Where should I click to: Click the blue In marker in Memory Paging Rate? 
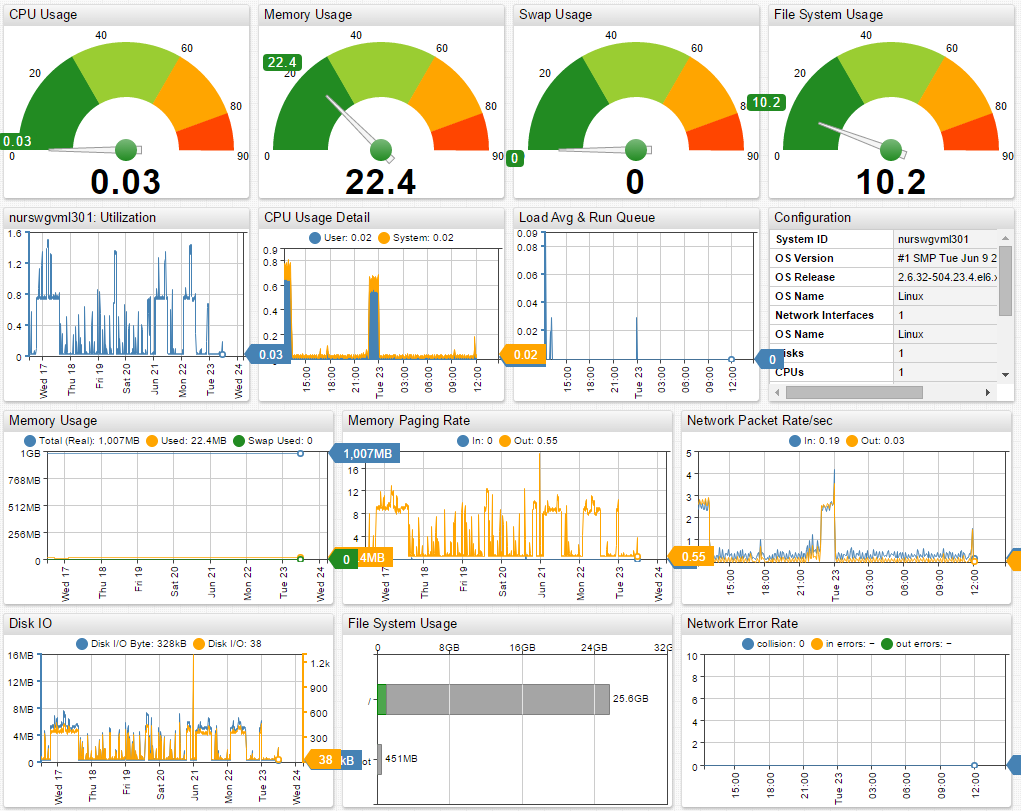click(463, 440)
